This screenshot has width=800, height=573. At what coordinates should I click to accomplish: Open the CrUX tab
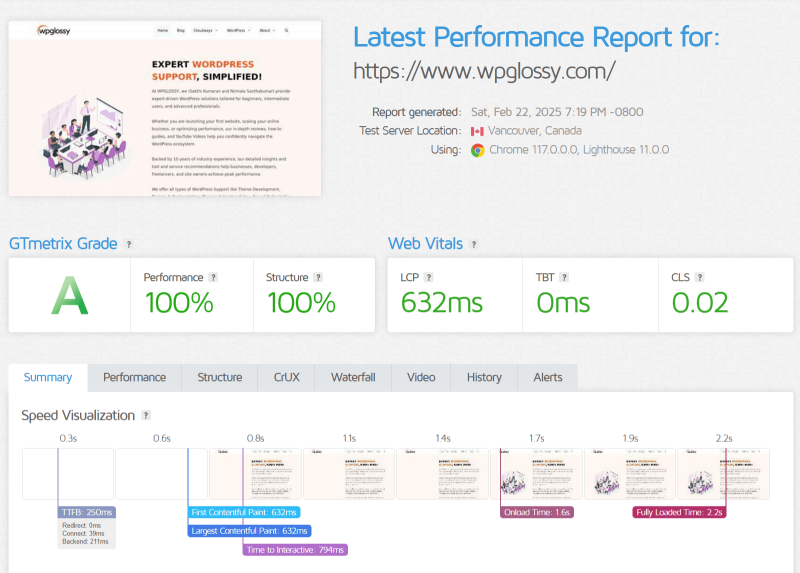pos(286,378)
